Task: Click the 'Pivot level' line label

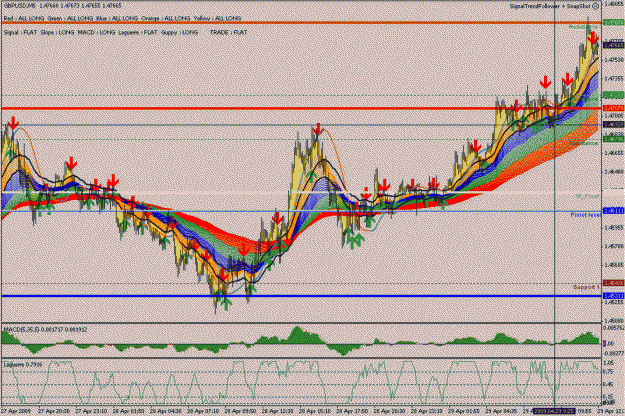Action: click(585, 215)
